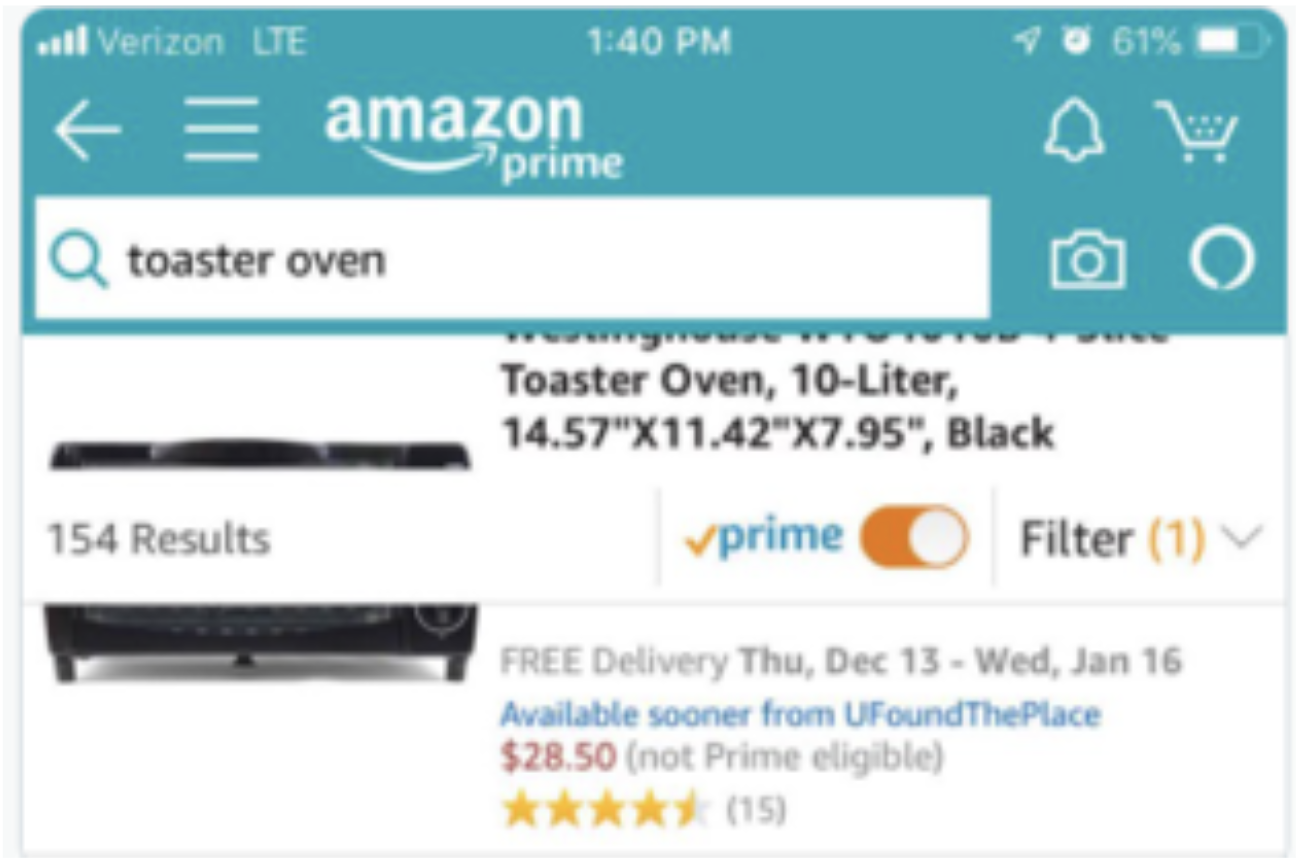Image resolution: width=1298 pixels, height=860 pixels.
Task: Tap the prime label in filter bar
Action: pos(765,539)
